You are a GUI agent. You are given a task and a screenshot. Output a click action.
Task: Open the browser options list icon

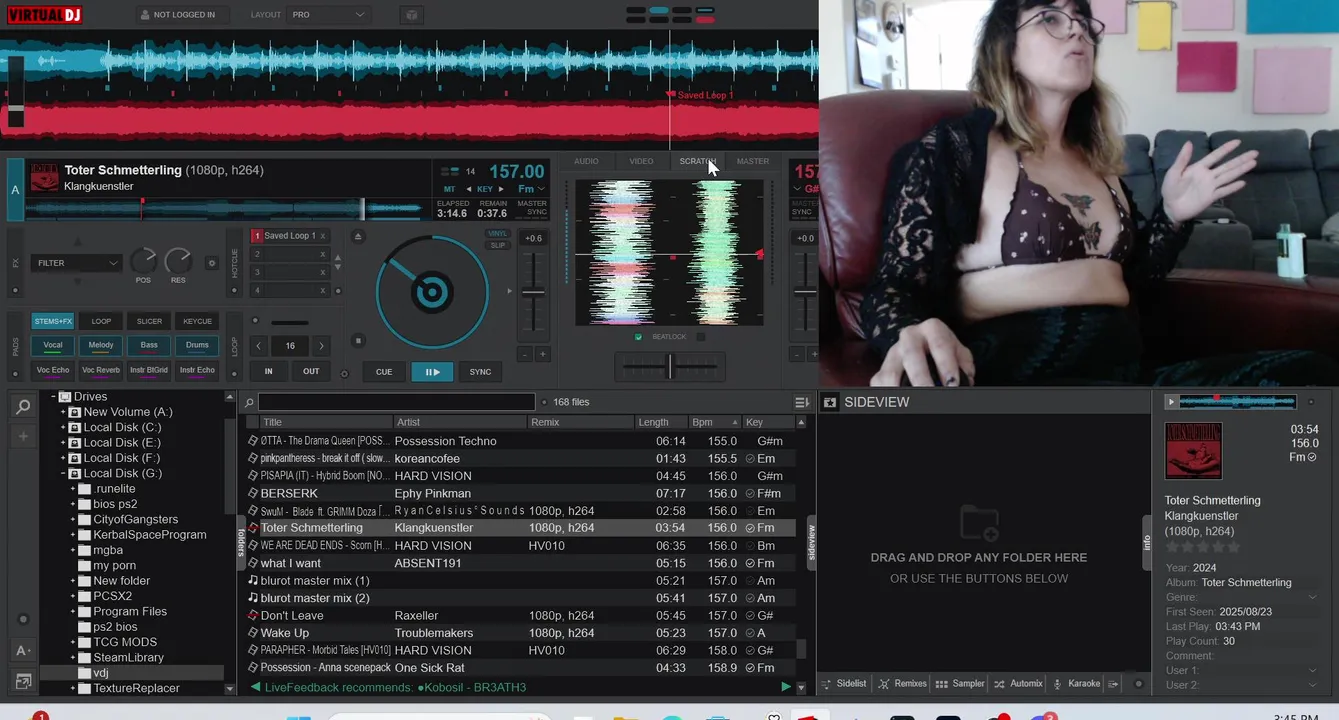(802, 402)
